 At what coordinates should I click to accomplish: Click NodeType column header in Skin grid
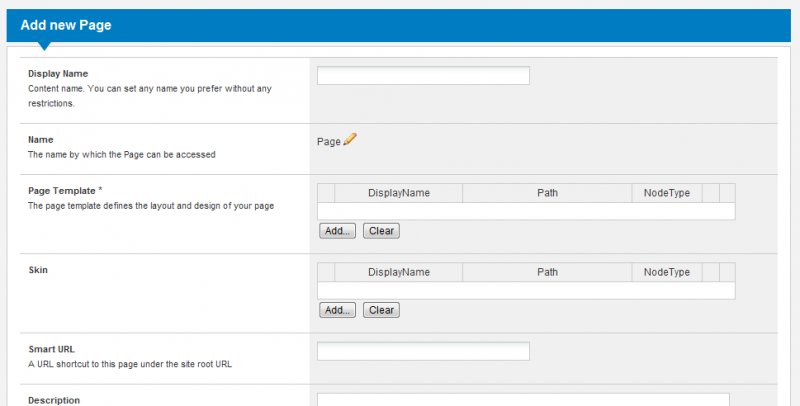click(x=666, y=272)
